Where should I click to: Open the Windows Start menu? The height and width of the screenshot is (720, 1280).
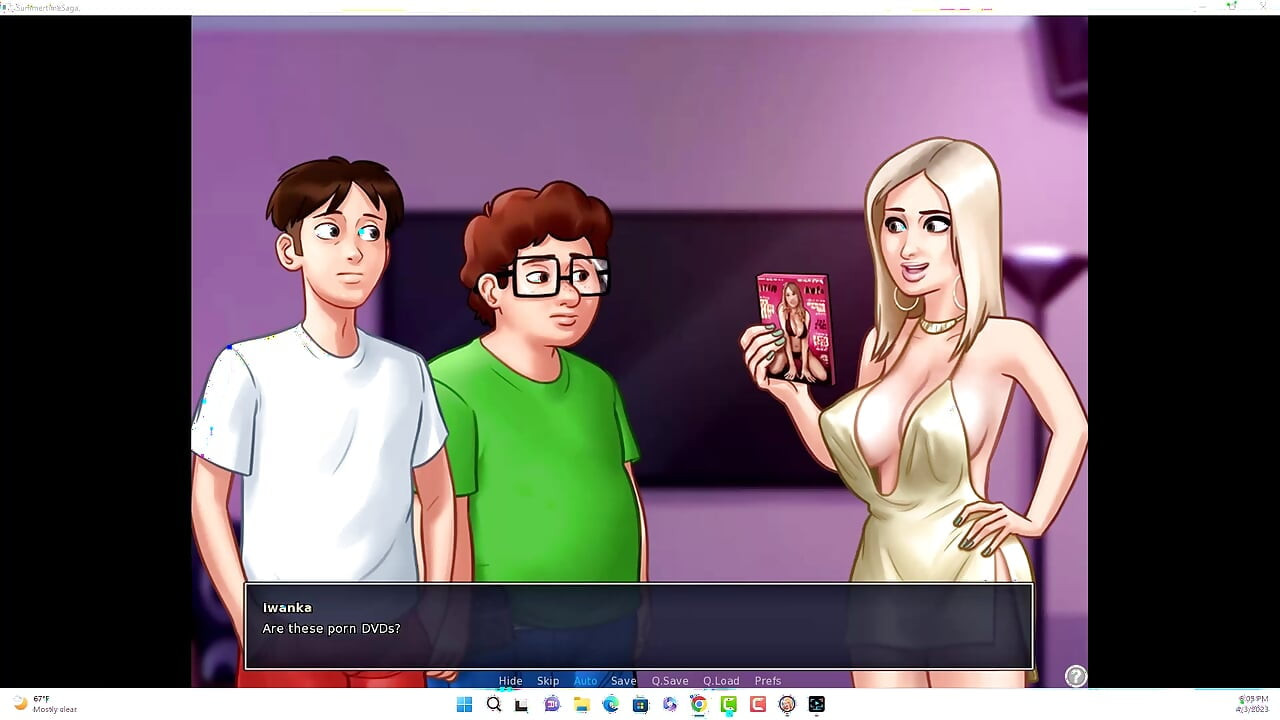tap(464, 705)
